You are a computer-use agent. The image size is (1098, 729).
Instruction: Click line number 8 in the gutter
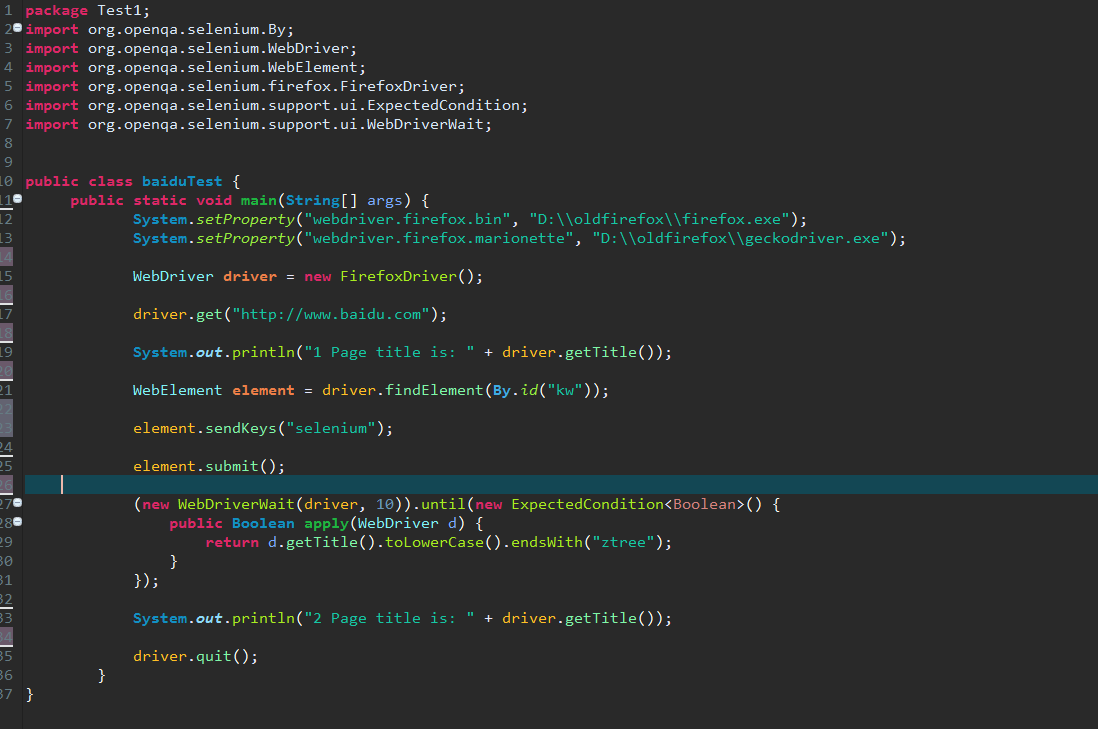coord(8,143)
